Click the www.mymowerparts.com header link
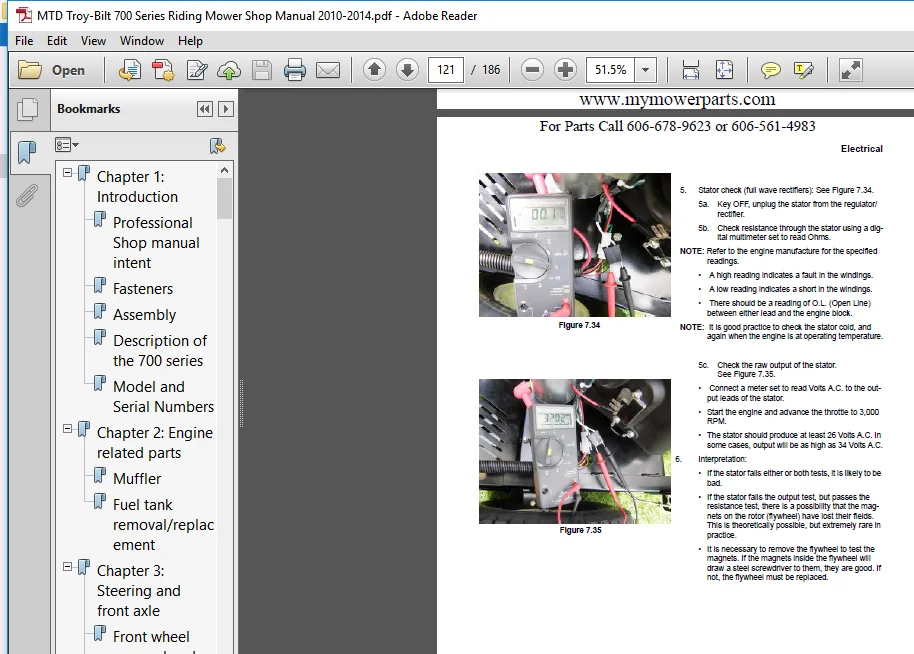Viewport: 914px width, 654px height. (677, 99)
